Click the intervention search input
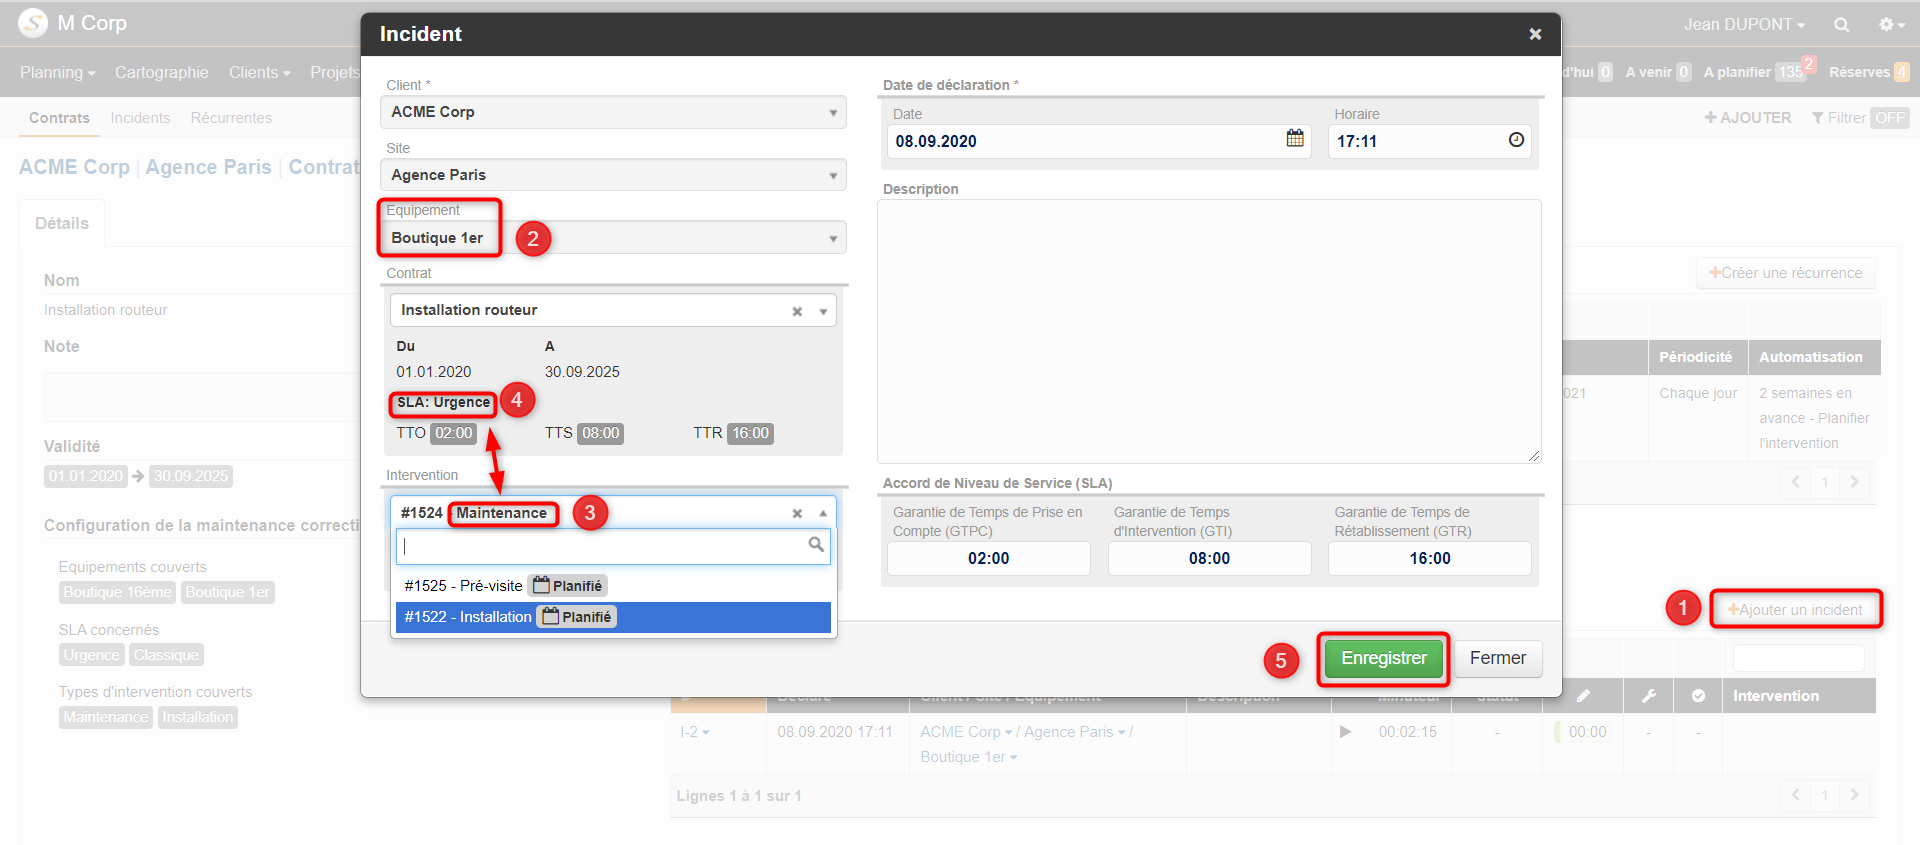1920x845 pixels. coord(614,545)
